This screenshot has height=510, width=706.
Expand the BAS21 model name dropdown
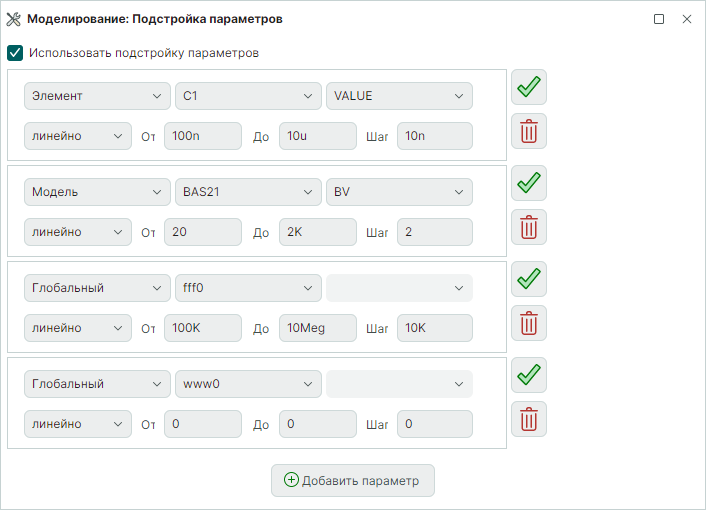247,192
